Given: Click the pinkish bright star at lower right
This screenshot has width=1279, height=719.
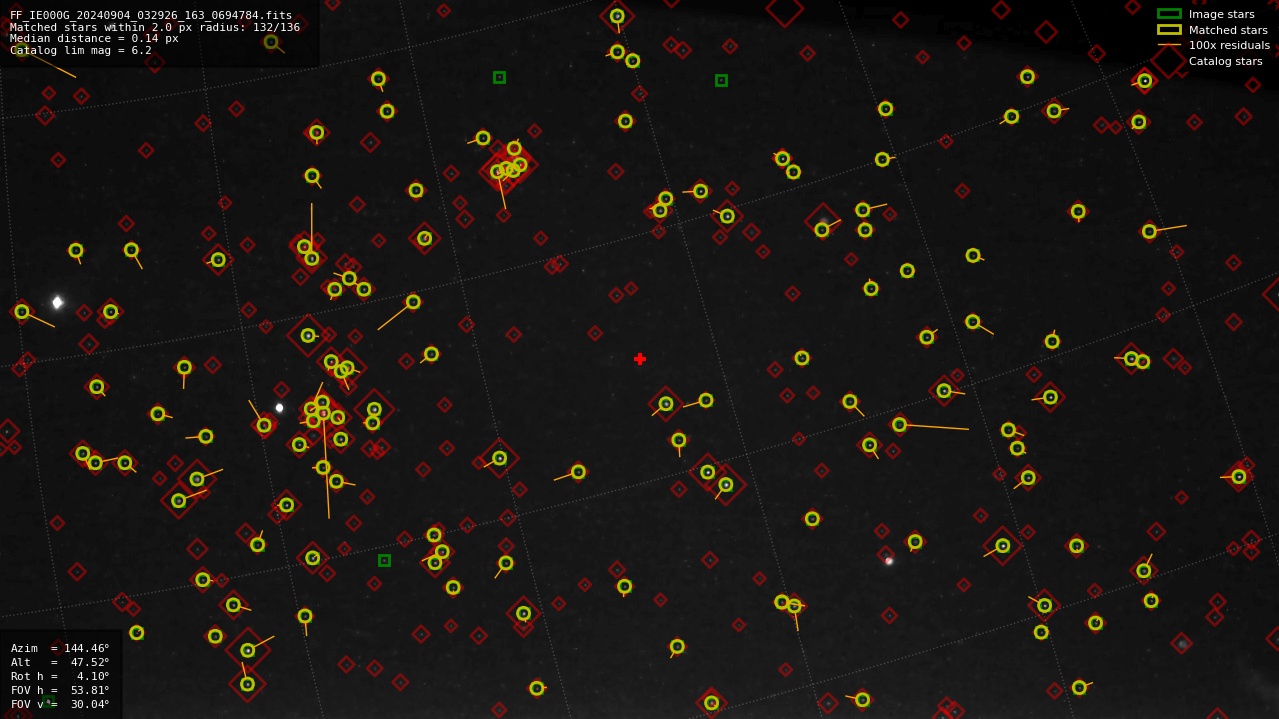Looking at the screenshot, I should [888, 561].
